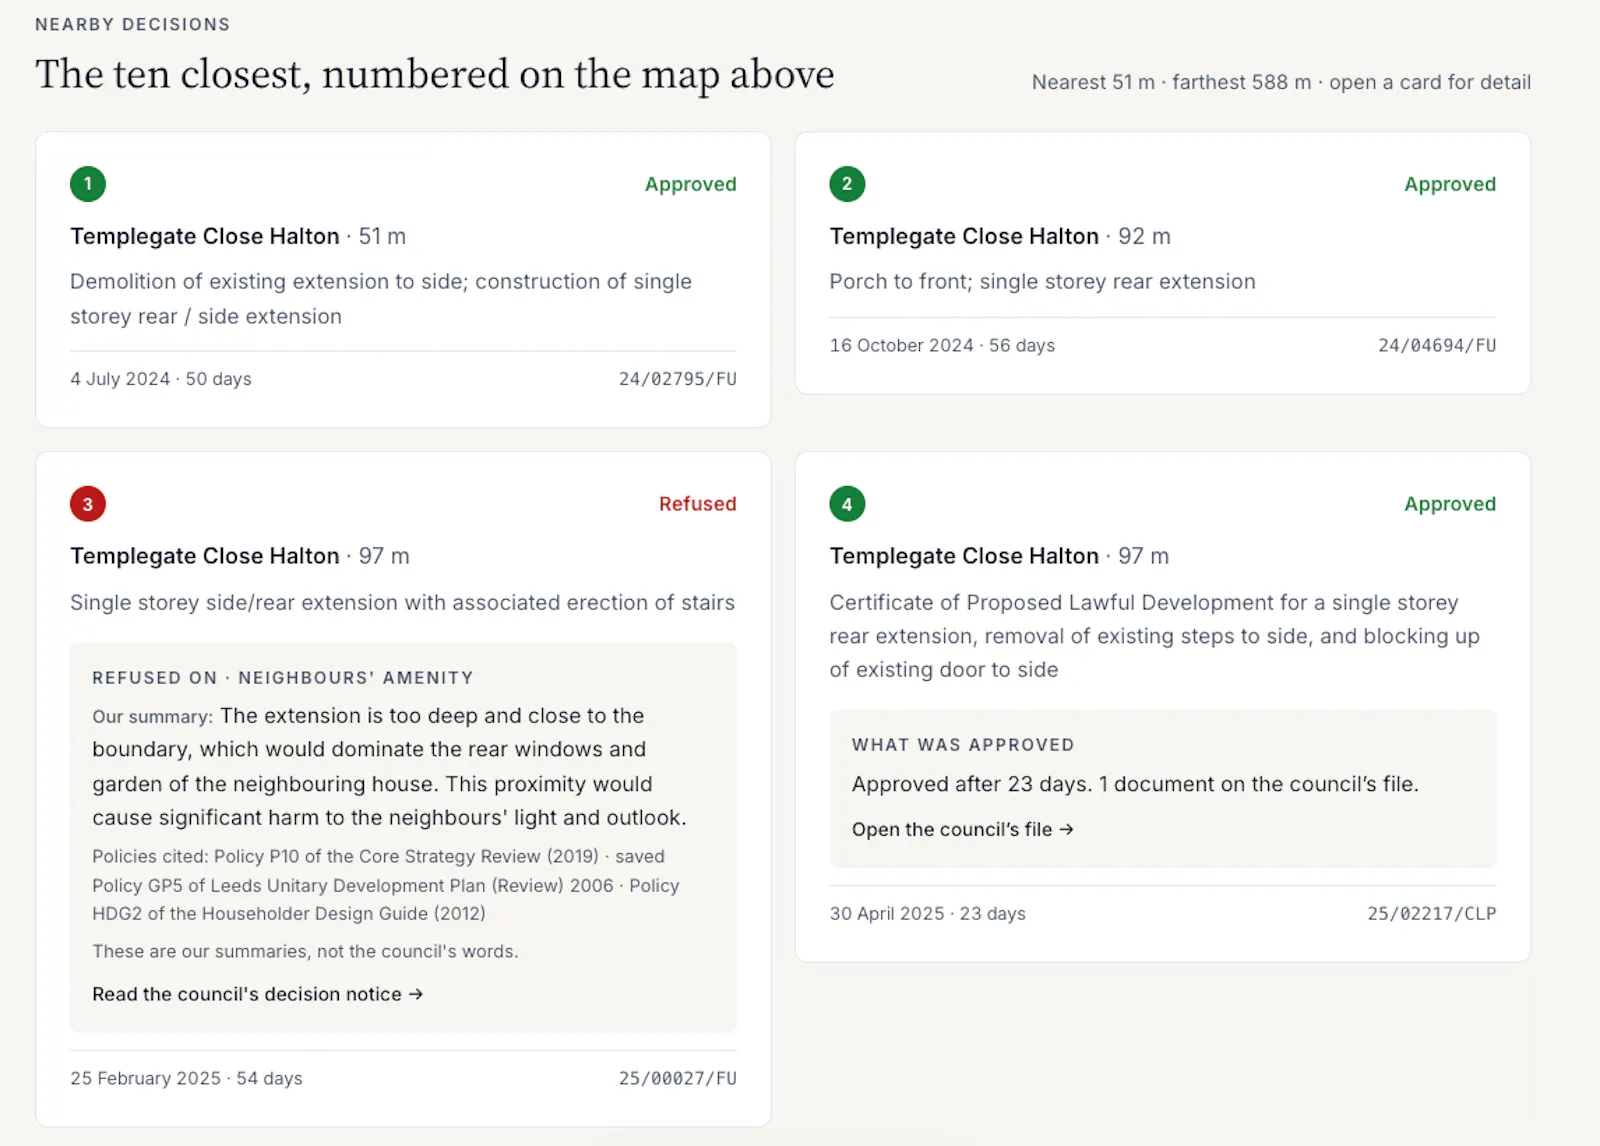This screenshot has width=1600, height=1146.
Task: Click the green number 4 map marker badge
Action: (x=847, y=504)
